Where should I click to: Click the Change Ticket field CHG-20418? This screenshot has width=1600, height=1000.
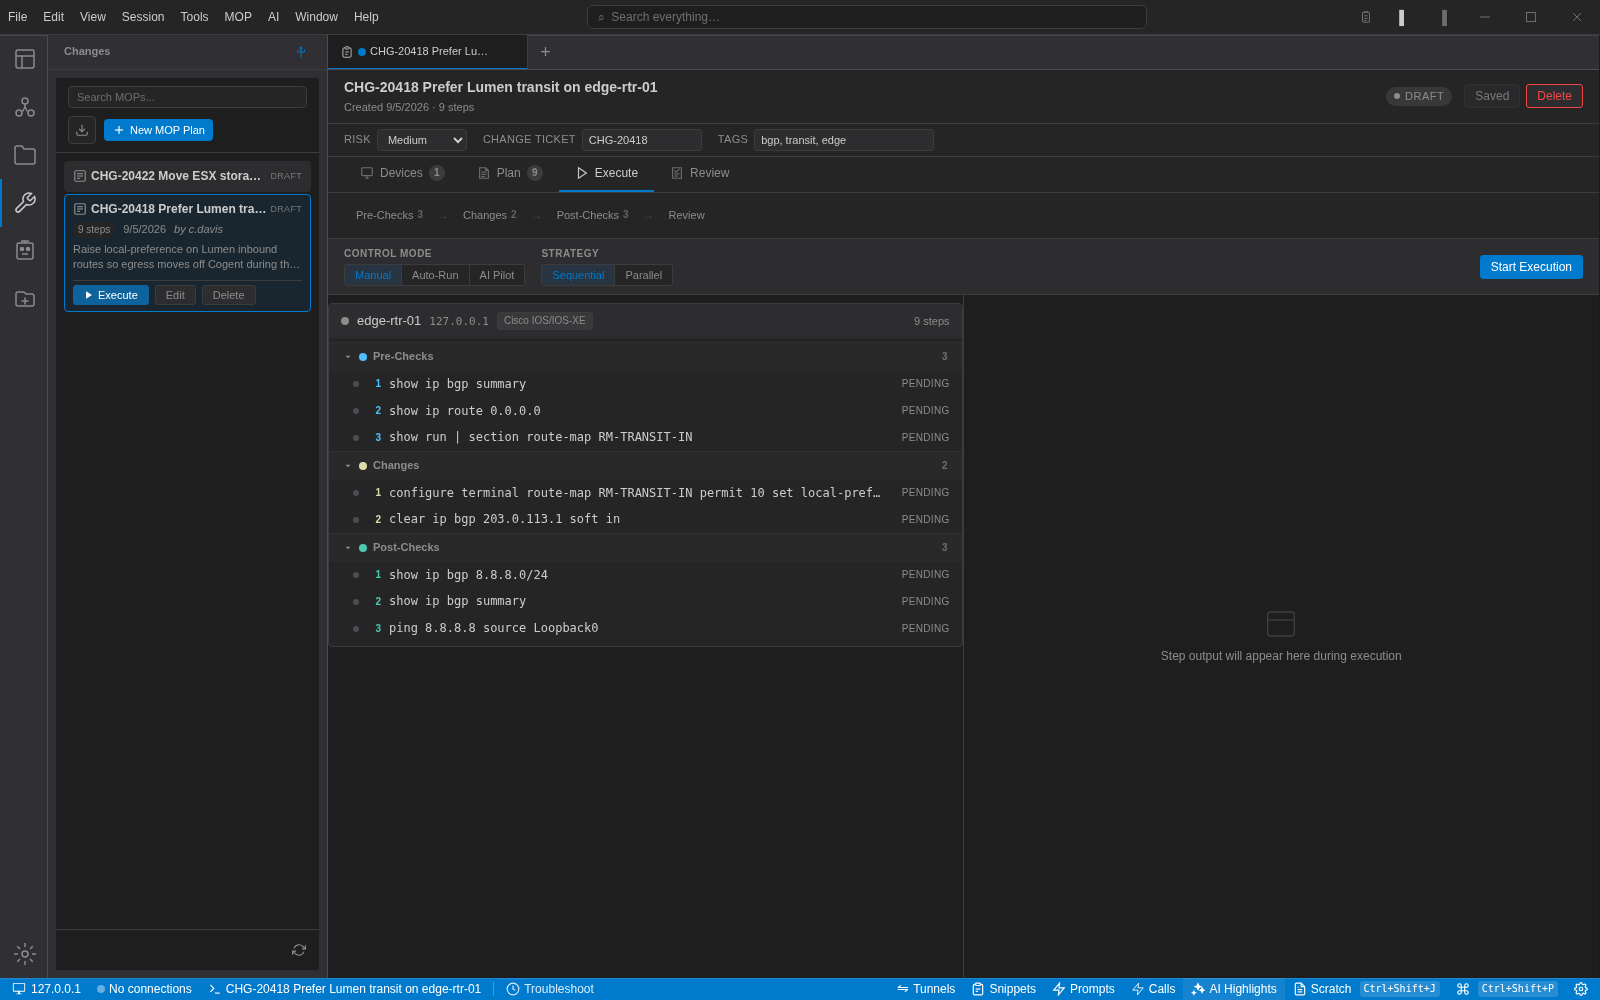(642, 140)
